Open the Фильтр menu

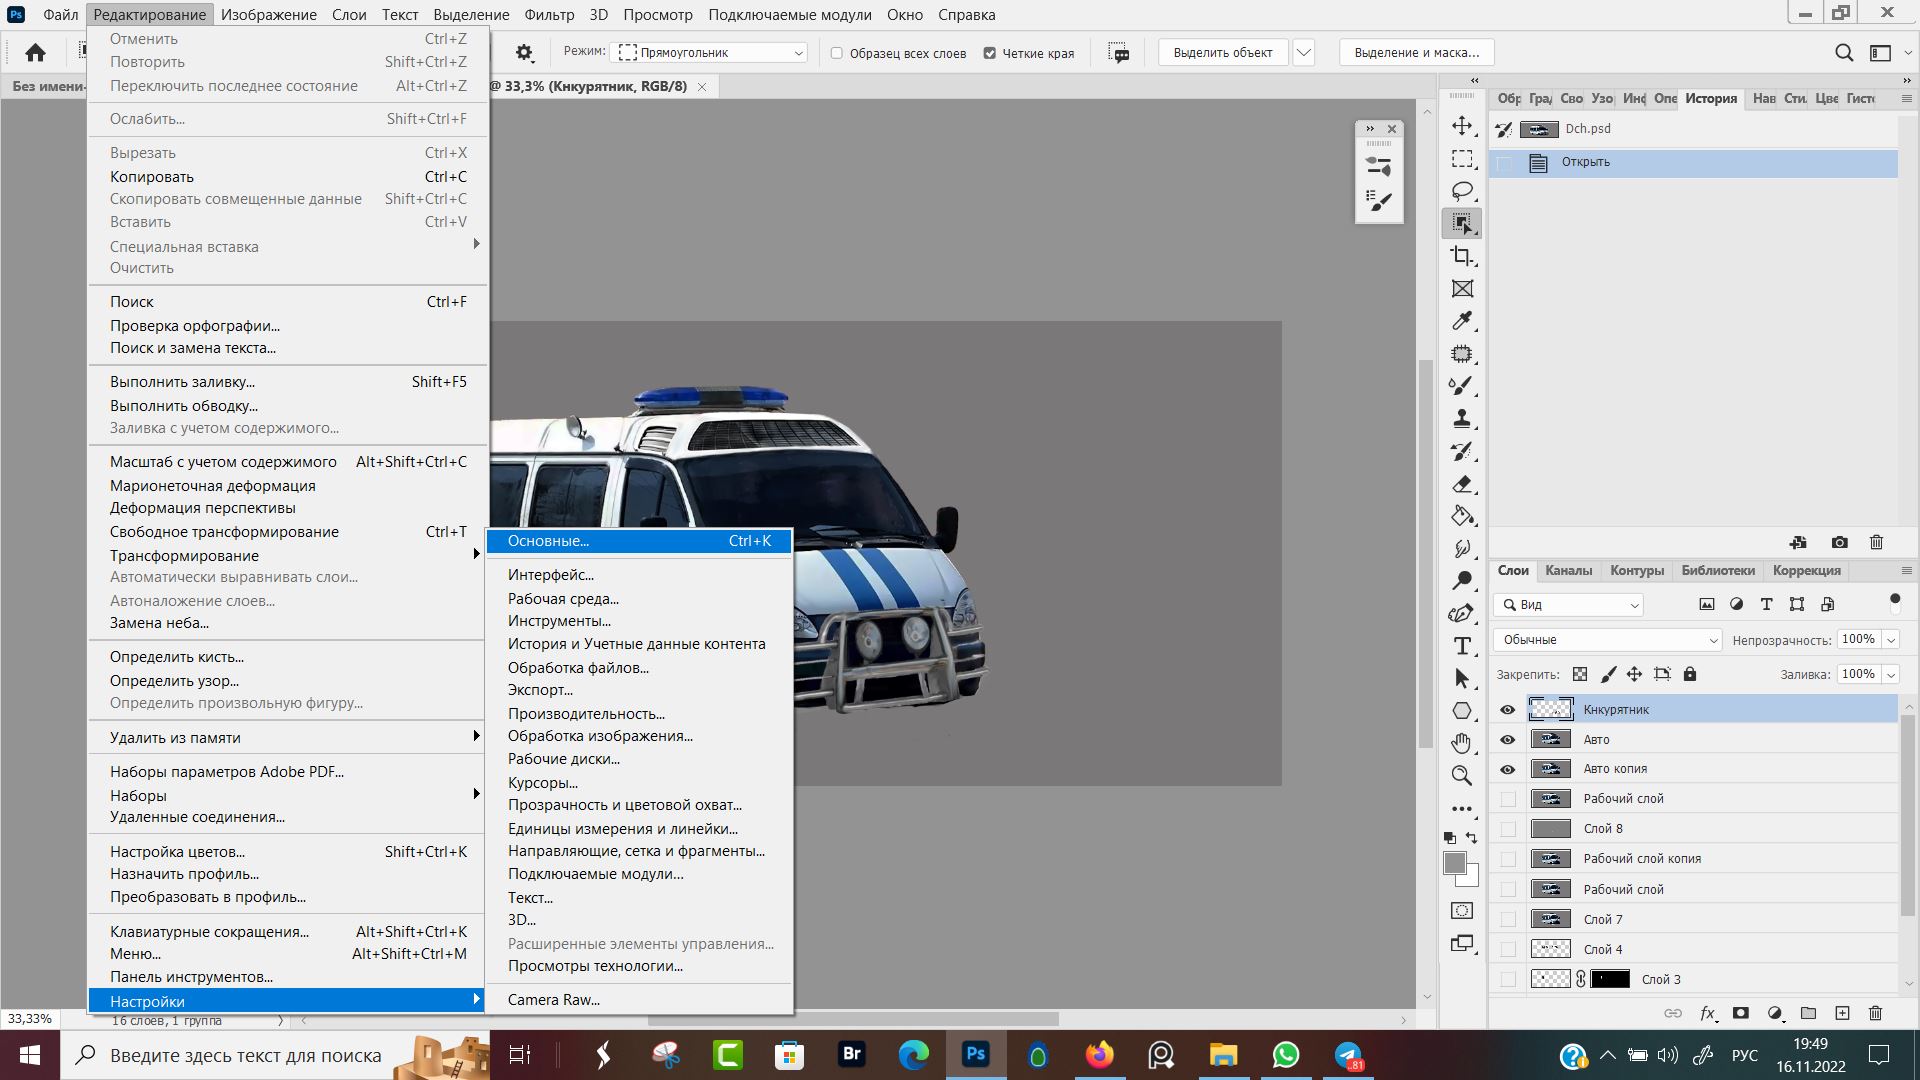click(549, 15)
